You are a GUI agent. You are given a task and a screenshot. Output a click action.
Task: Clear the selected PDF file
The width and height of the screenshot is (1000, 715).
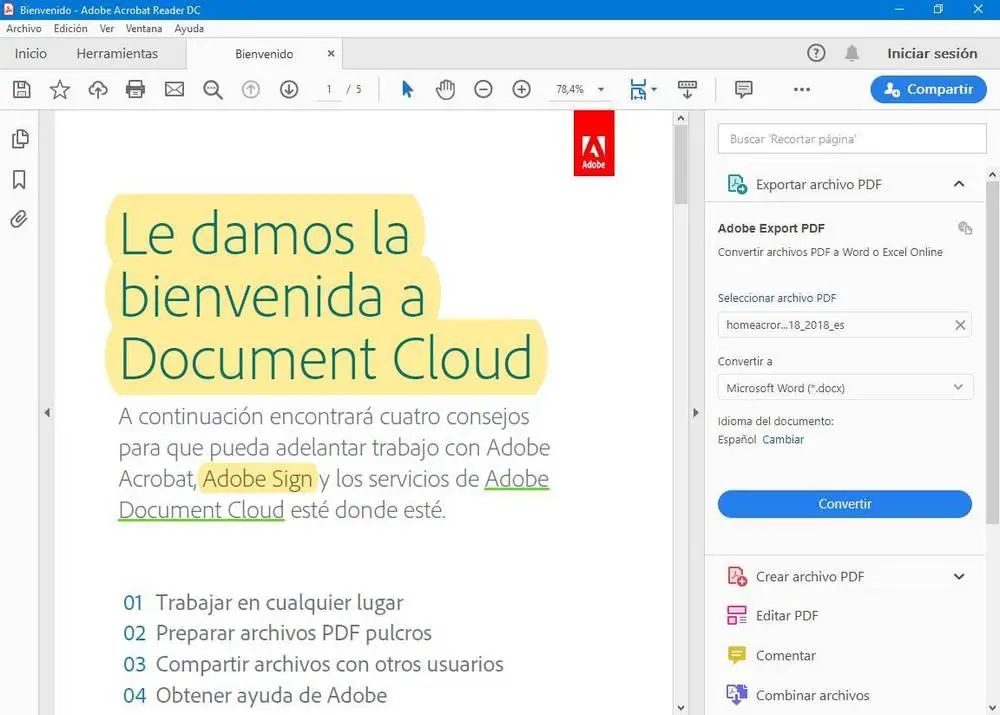(x=960, y=325)
